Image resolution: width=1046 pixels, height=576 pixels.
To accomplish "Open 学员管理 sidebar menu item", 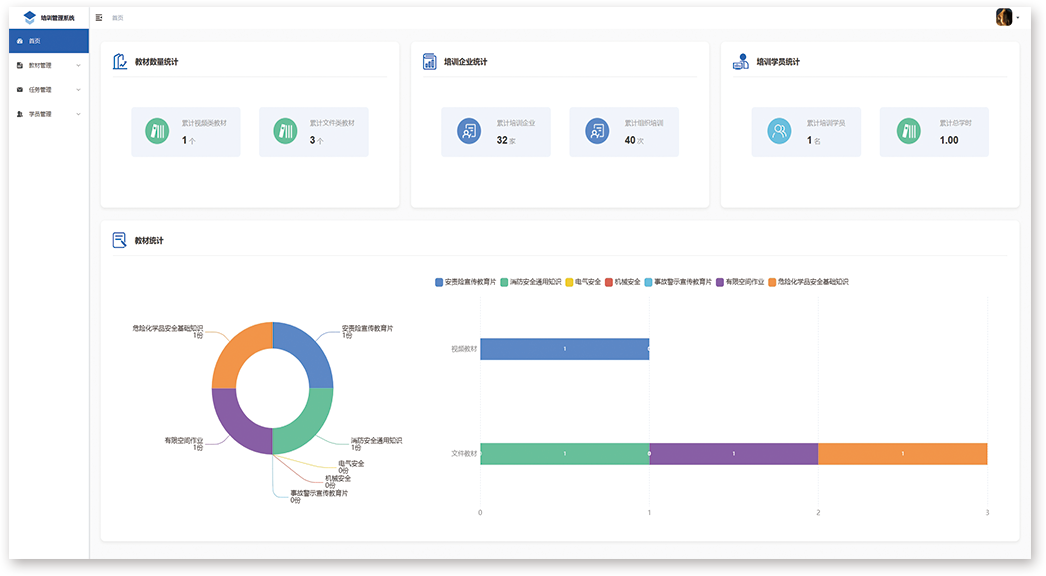I will [x=48, y=114].
